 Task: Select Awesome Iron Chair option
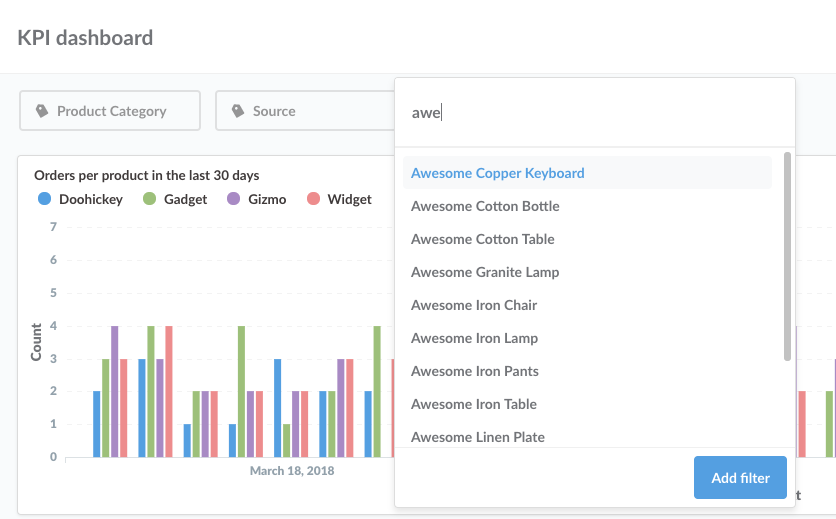pyautogui.click(x=474, y=305)
